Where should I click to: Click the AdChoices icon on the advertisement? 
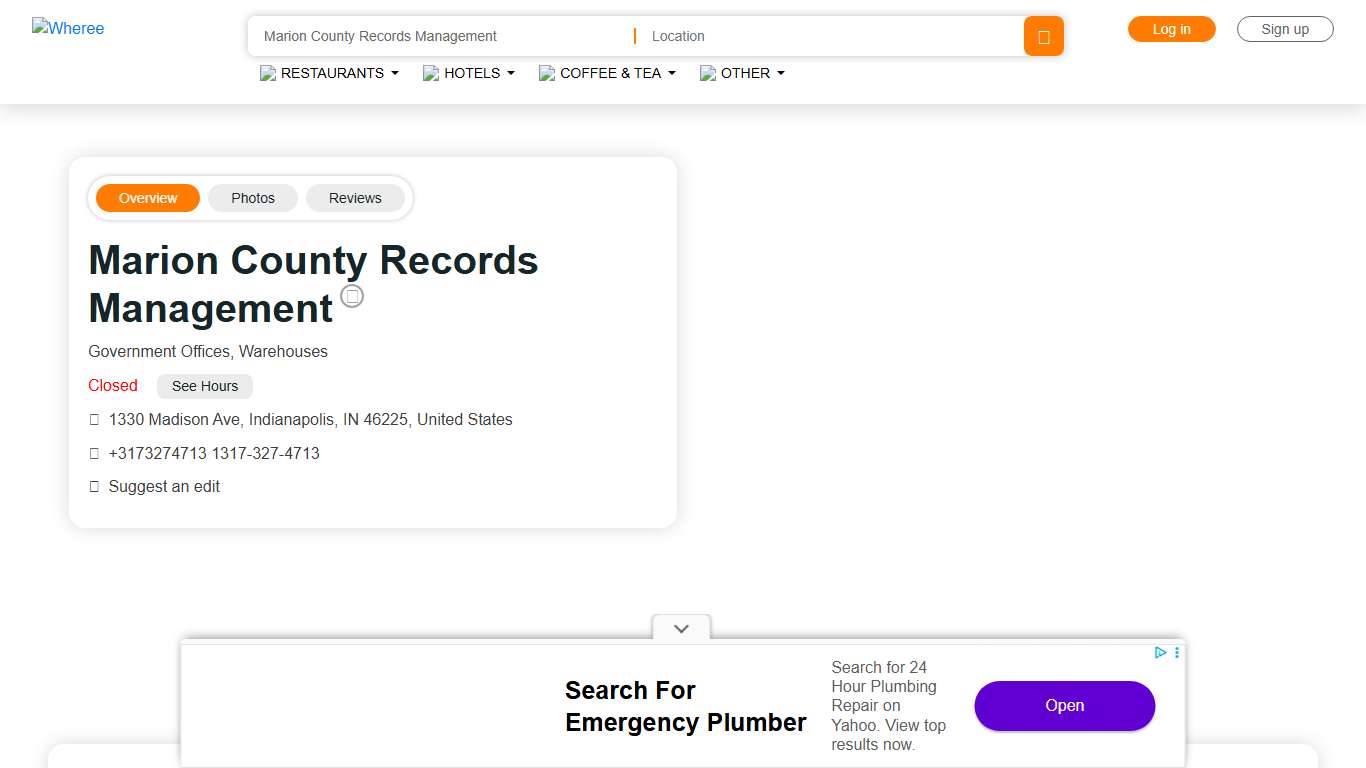tap(1160, 652)
